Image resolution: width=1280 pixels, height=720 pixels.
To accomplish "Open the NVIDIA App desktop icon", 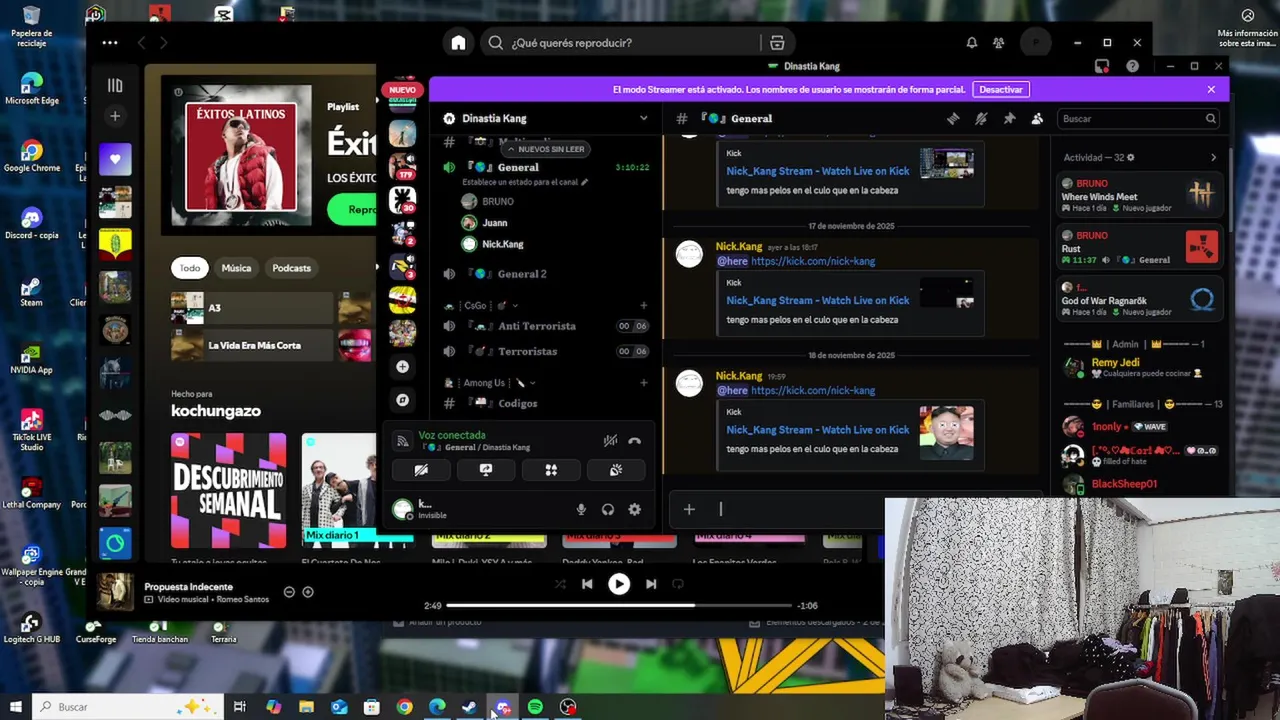I will point(31,358).
